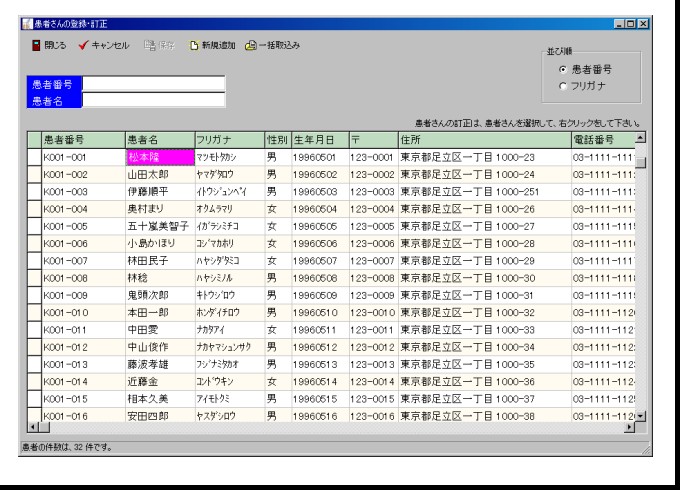Click the 患者番号 column header
Image resolution: width=681 pixels, height=491 pixels.
(83, 140)
